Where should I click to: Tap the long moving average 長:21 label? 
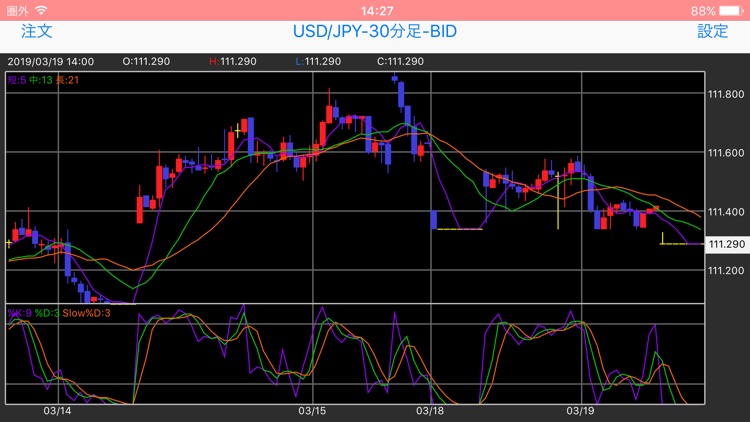[67, 80]
